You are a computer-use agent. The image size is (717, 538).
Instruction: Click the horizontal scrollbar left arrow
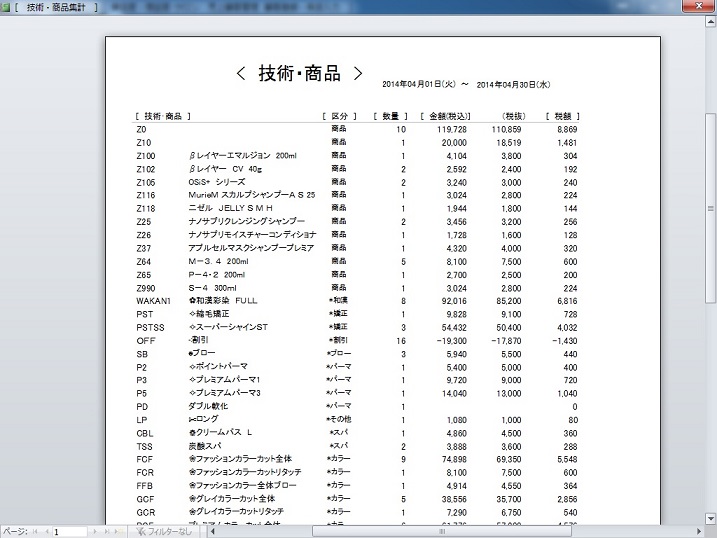tap(213, 532)
